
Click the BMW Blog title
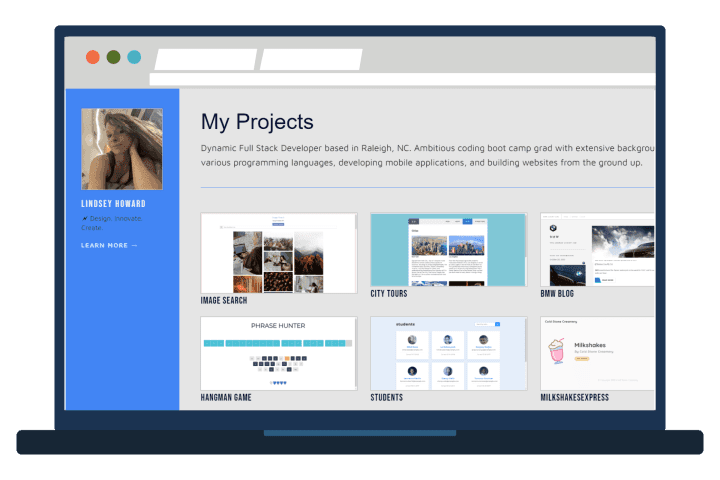click(557, 294)
